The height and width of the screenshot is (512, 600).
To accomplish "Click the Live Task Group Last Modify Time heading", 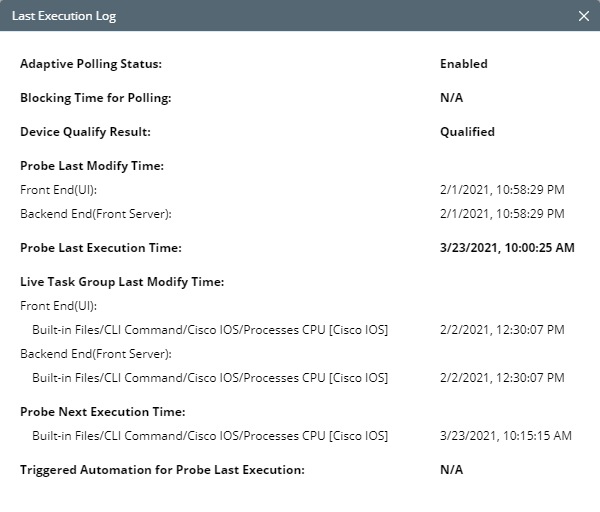I will [122, 282].
